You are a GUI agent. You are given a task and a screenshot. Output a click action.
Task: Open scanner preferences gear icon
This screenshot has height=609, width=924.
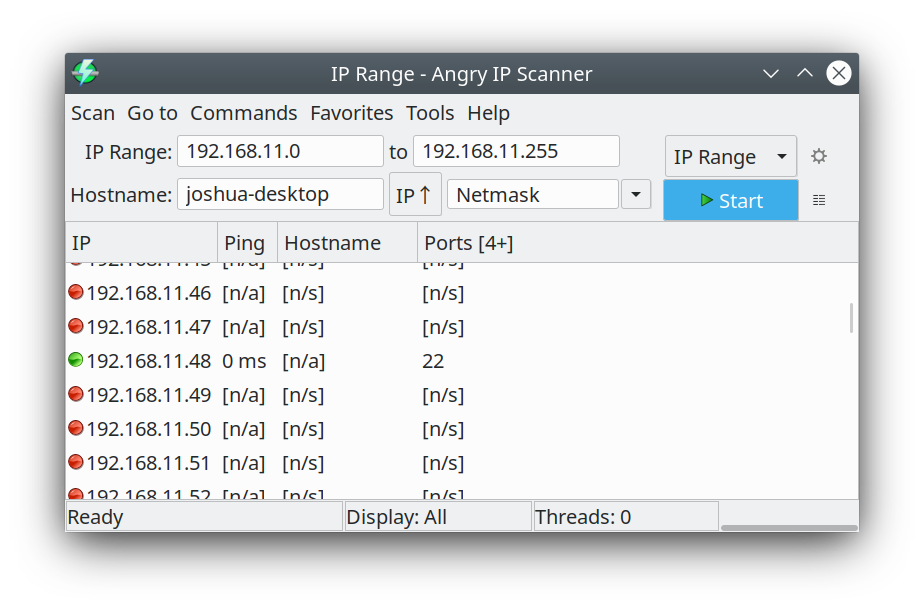[819, 156]
